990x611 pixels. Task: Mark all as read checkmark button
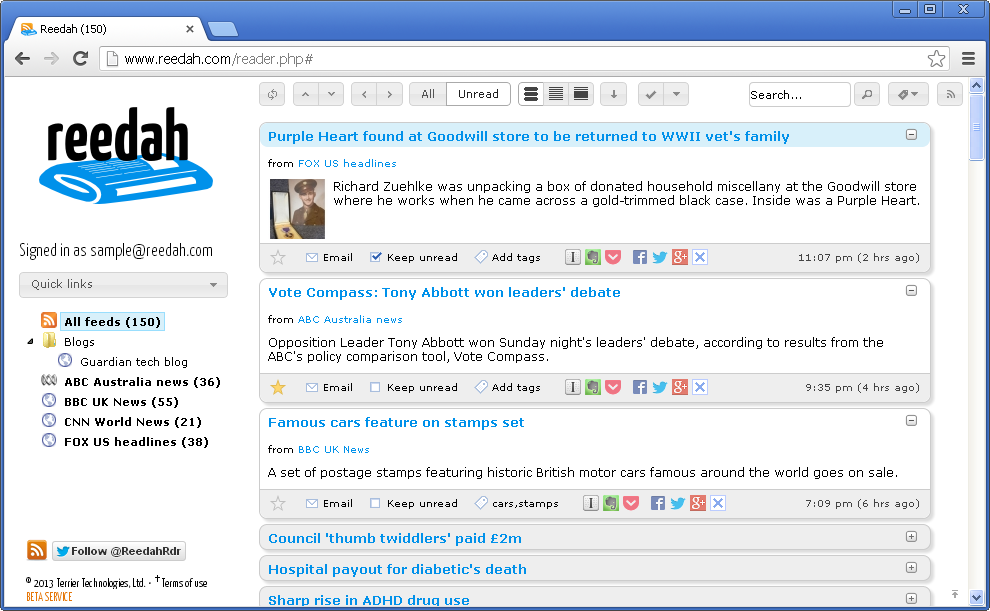coord(651,95)
